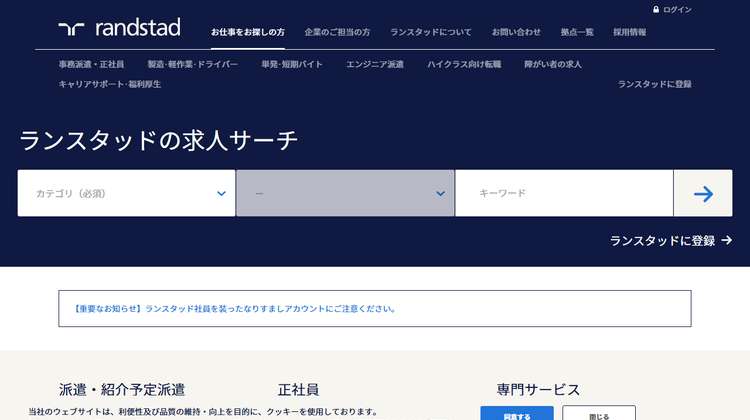The height and width of the screenshot is (420, 750).
Task: Expand the second greyed-out dropdown
Action: point(345,193)
